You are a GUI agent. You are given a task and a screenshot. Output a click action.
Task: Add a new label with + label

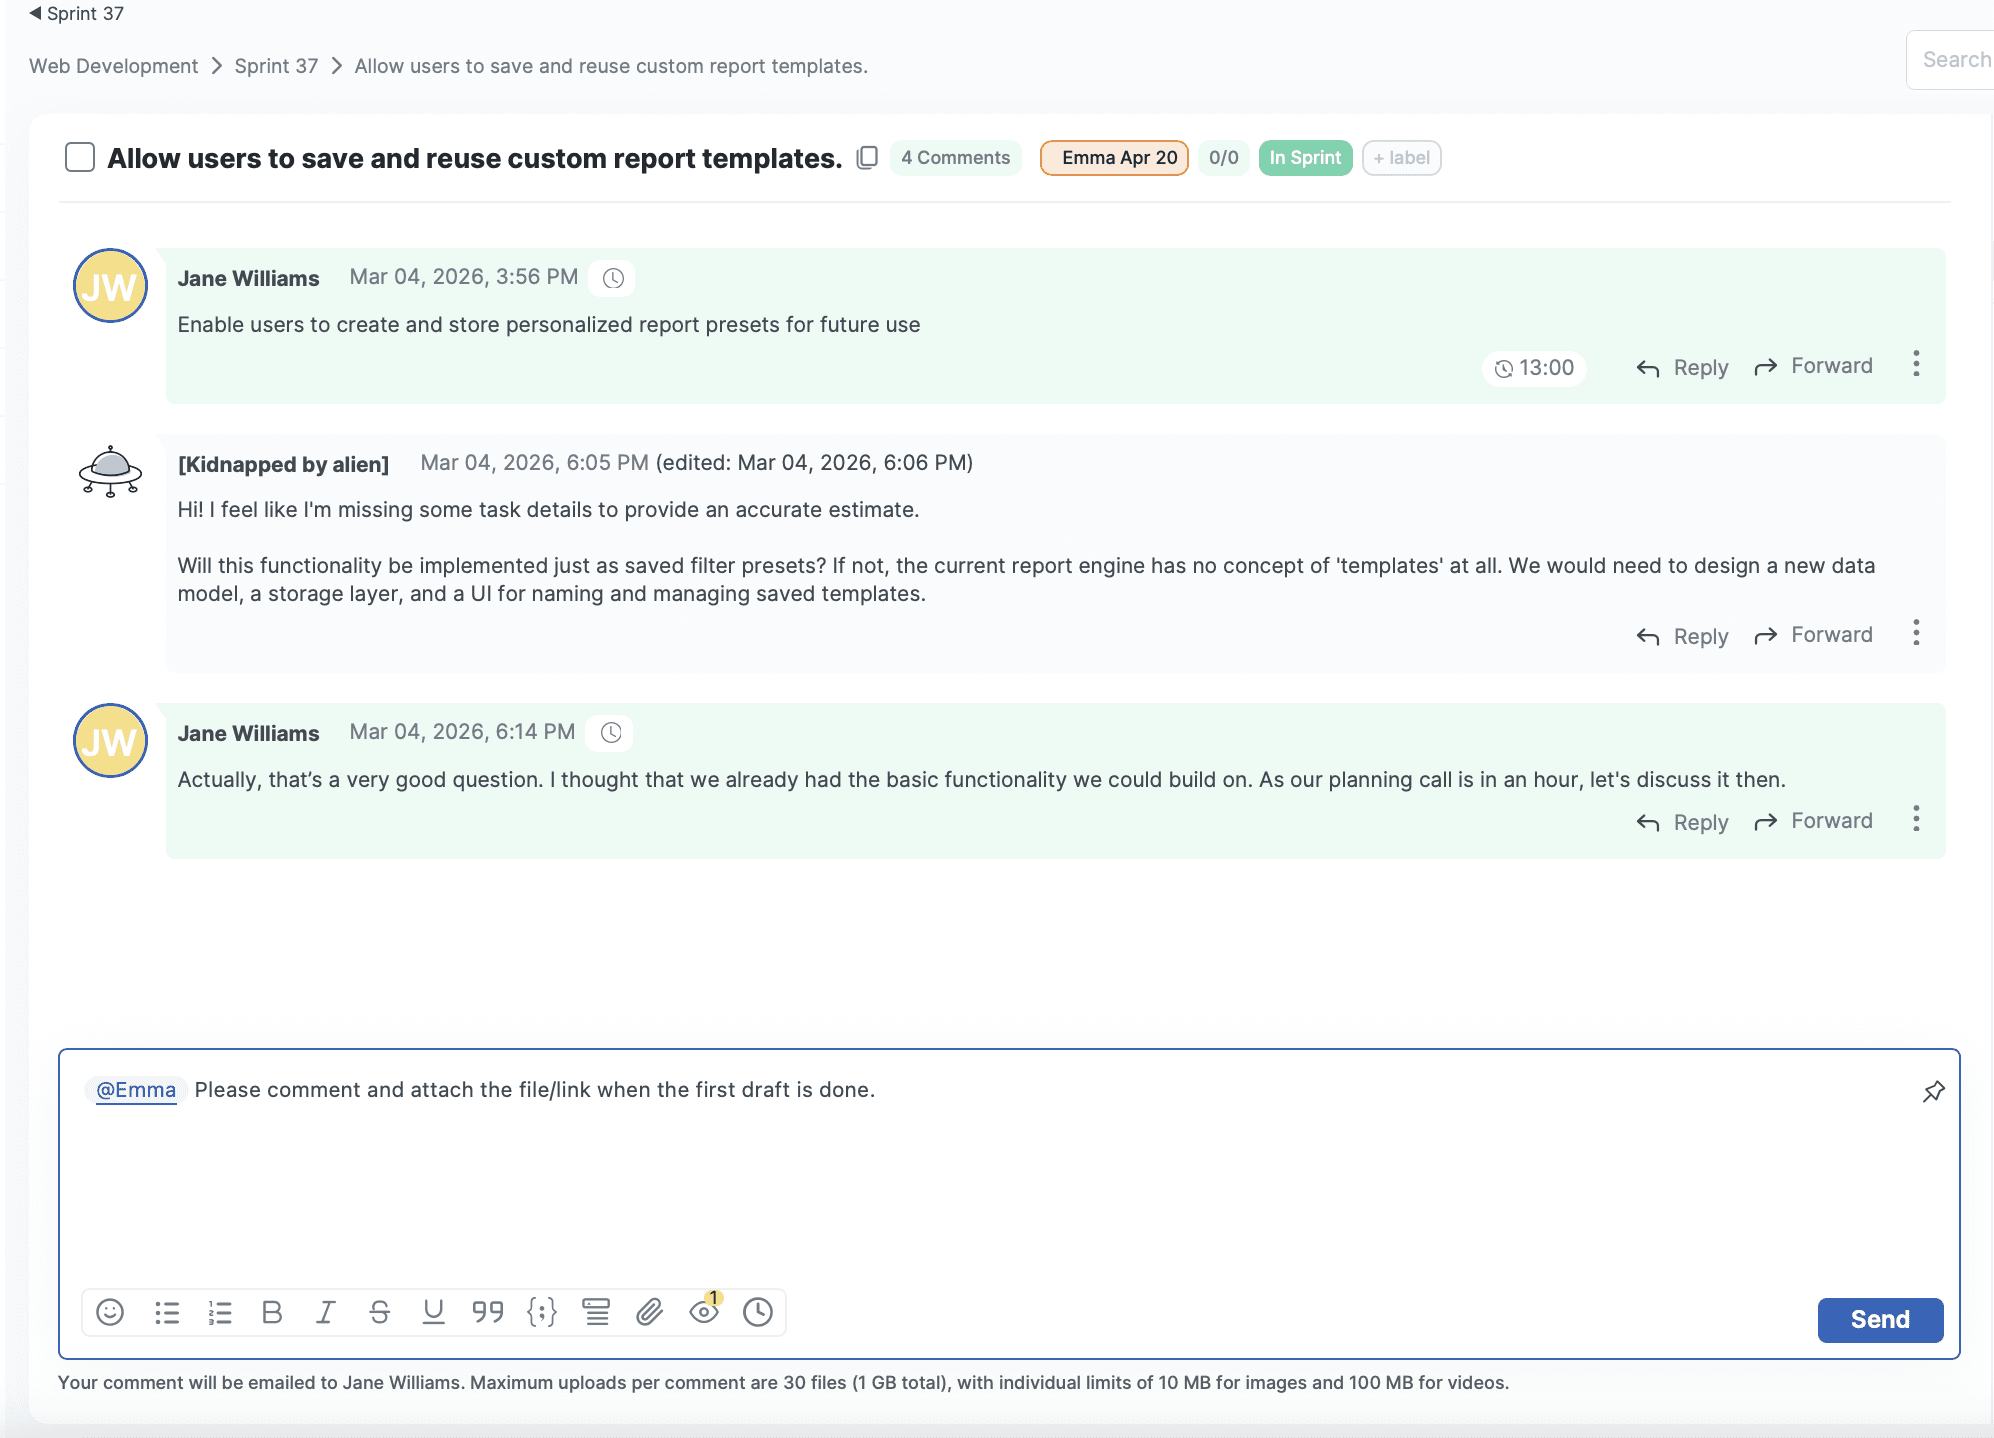[1401, 158]
